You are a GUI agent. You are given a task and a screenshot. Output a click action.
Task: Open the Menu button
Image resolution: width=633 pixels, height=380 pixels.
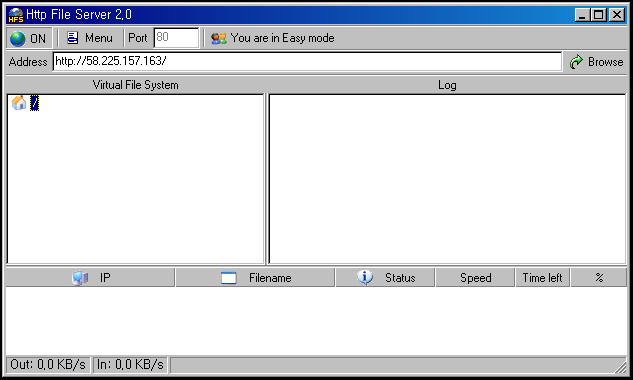90,38
